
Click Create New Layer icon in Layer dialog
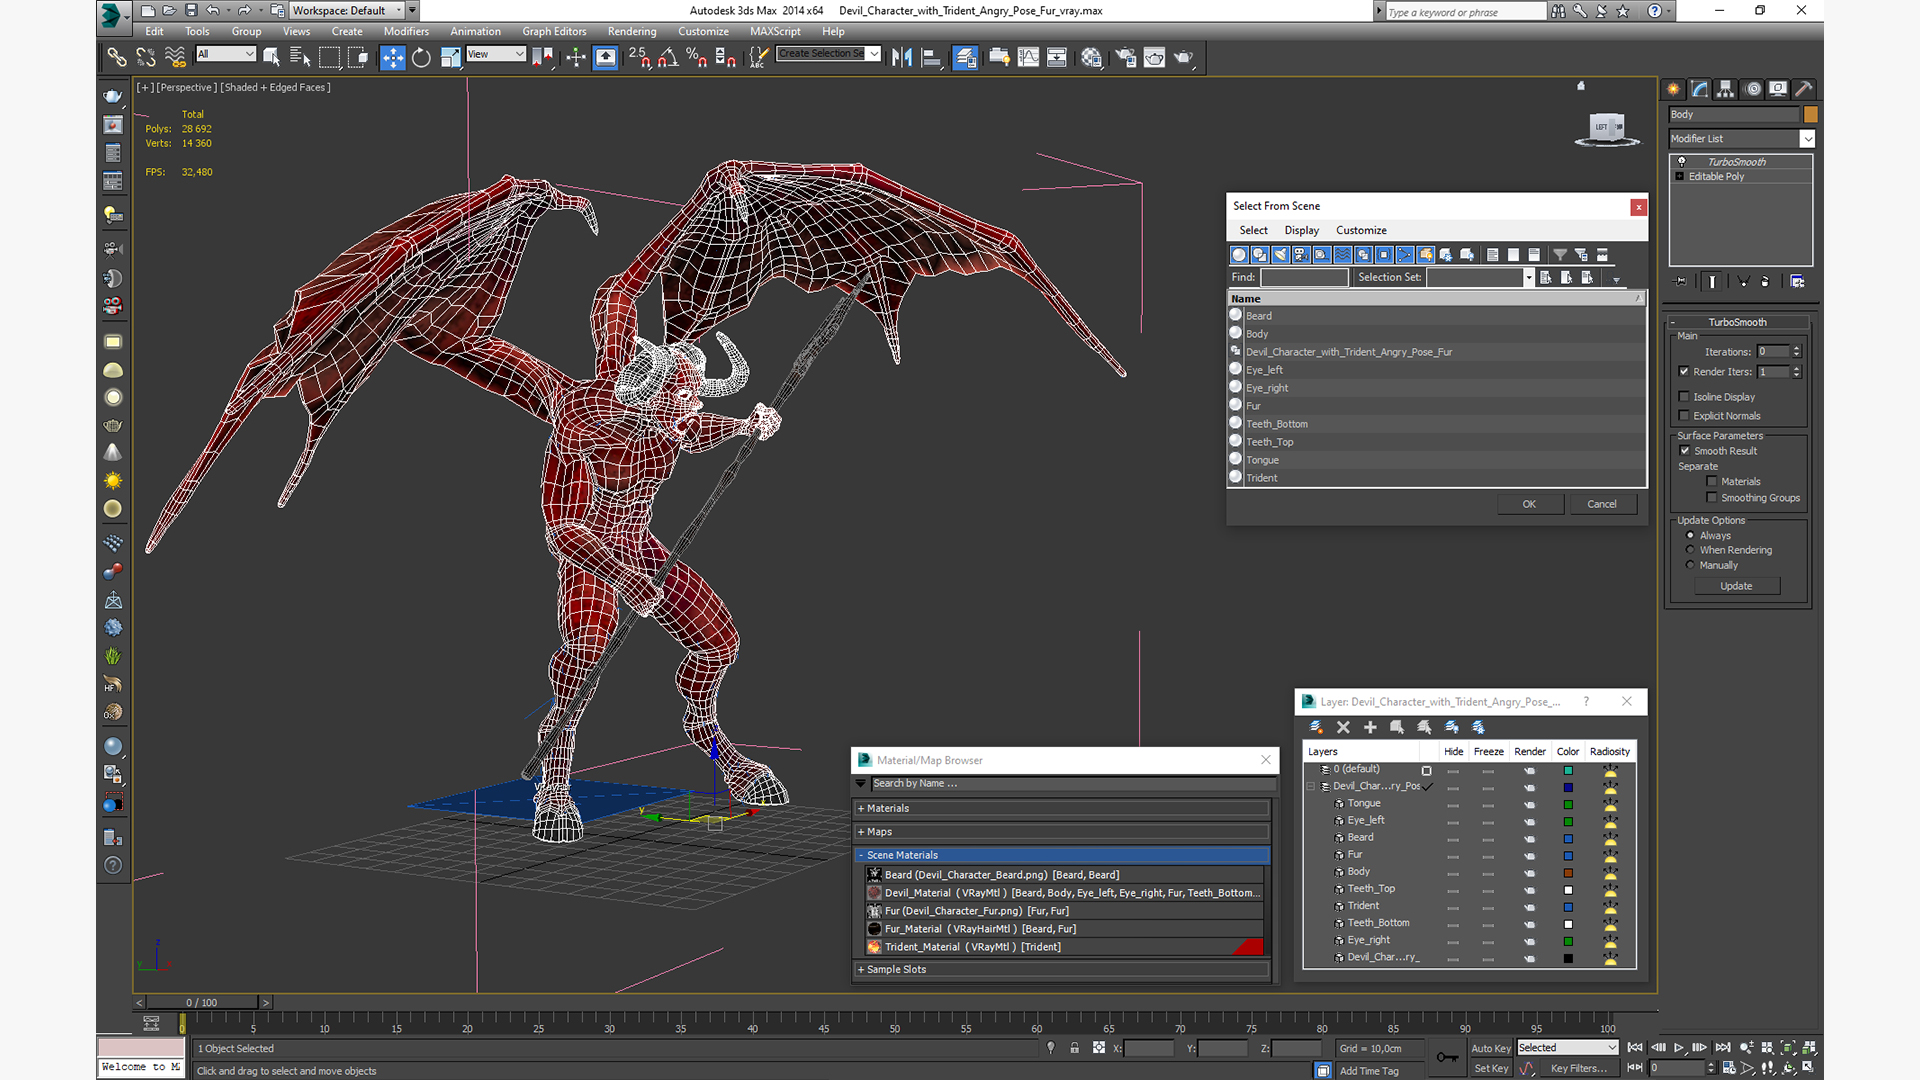[x=1316, y=727]
